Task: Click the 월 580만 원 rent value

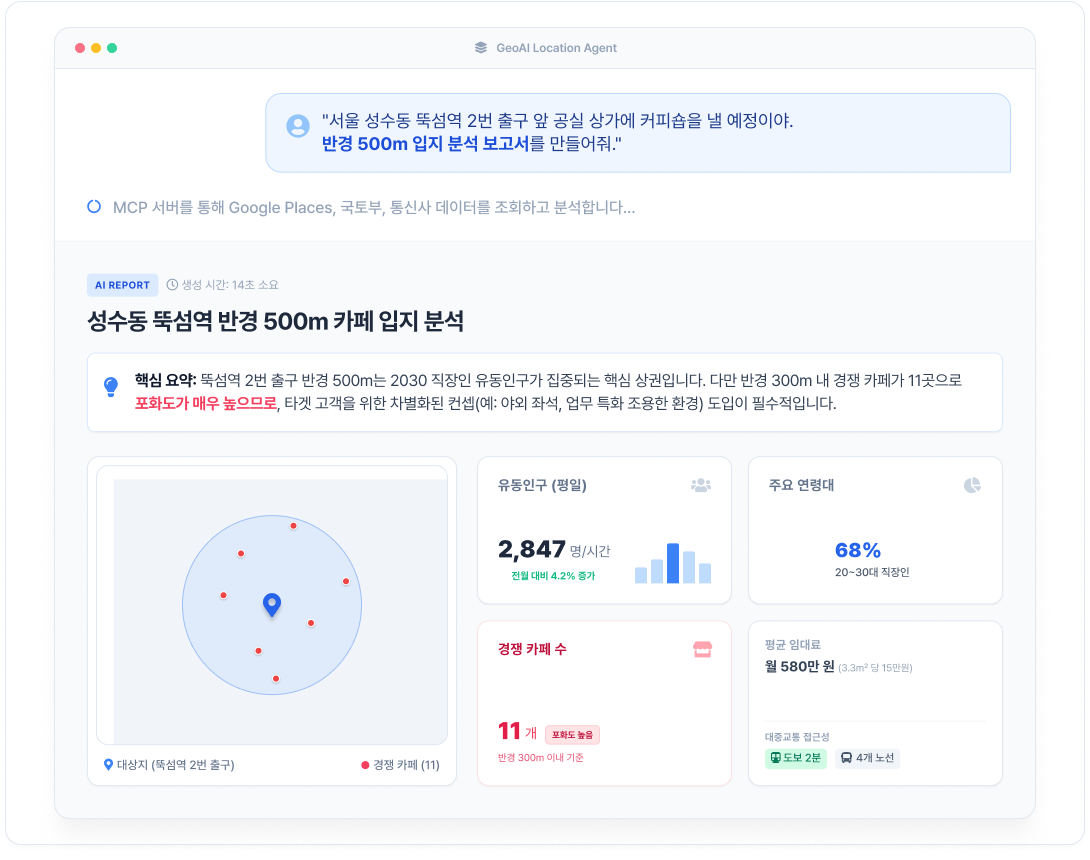Action: 799,667
